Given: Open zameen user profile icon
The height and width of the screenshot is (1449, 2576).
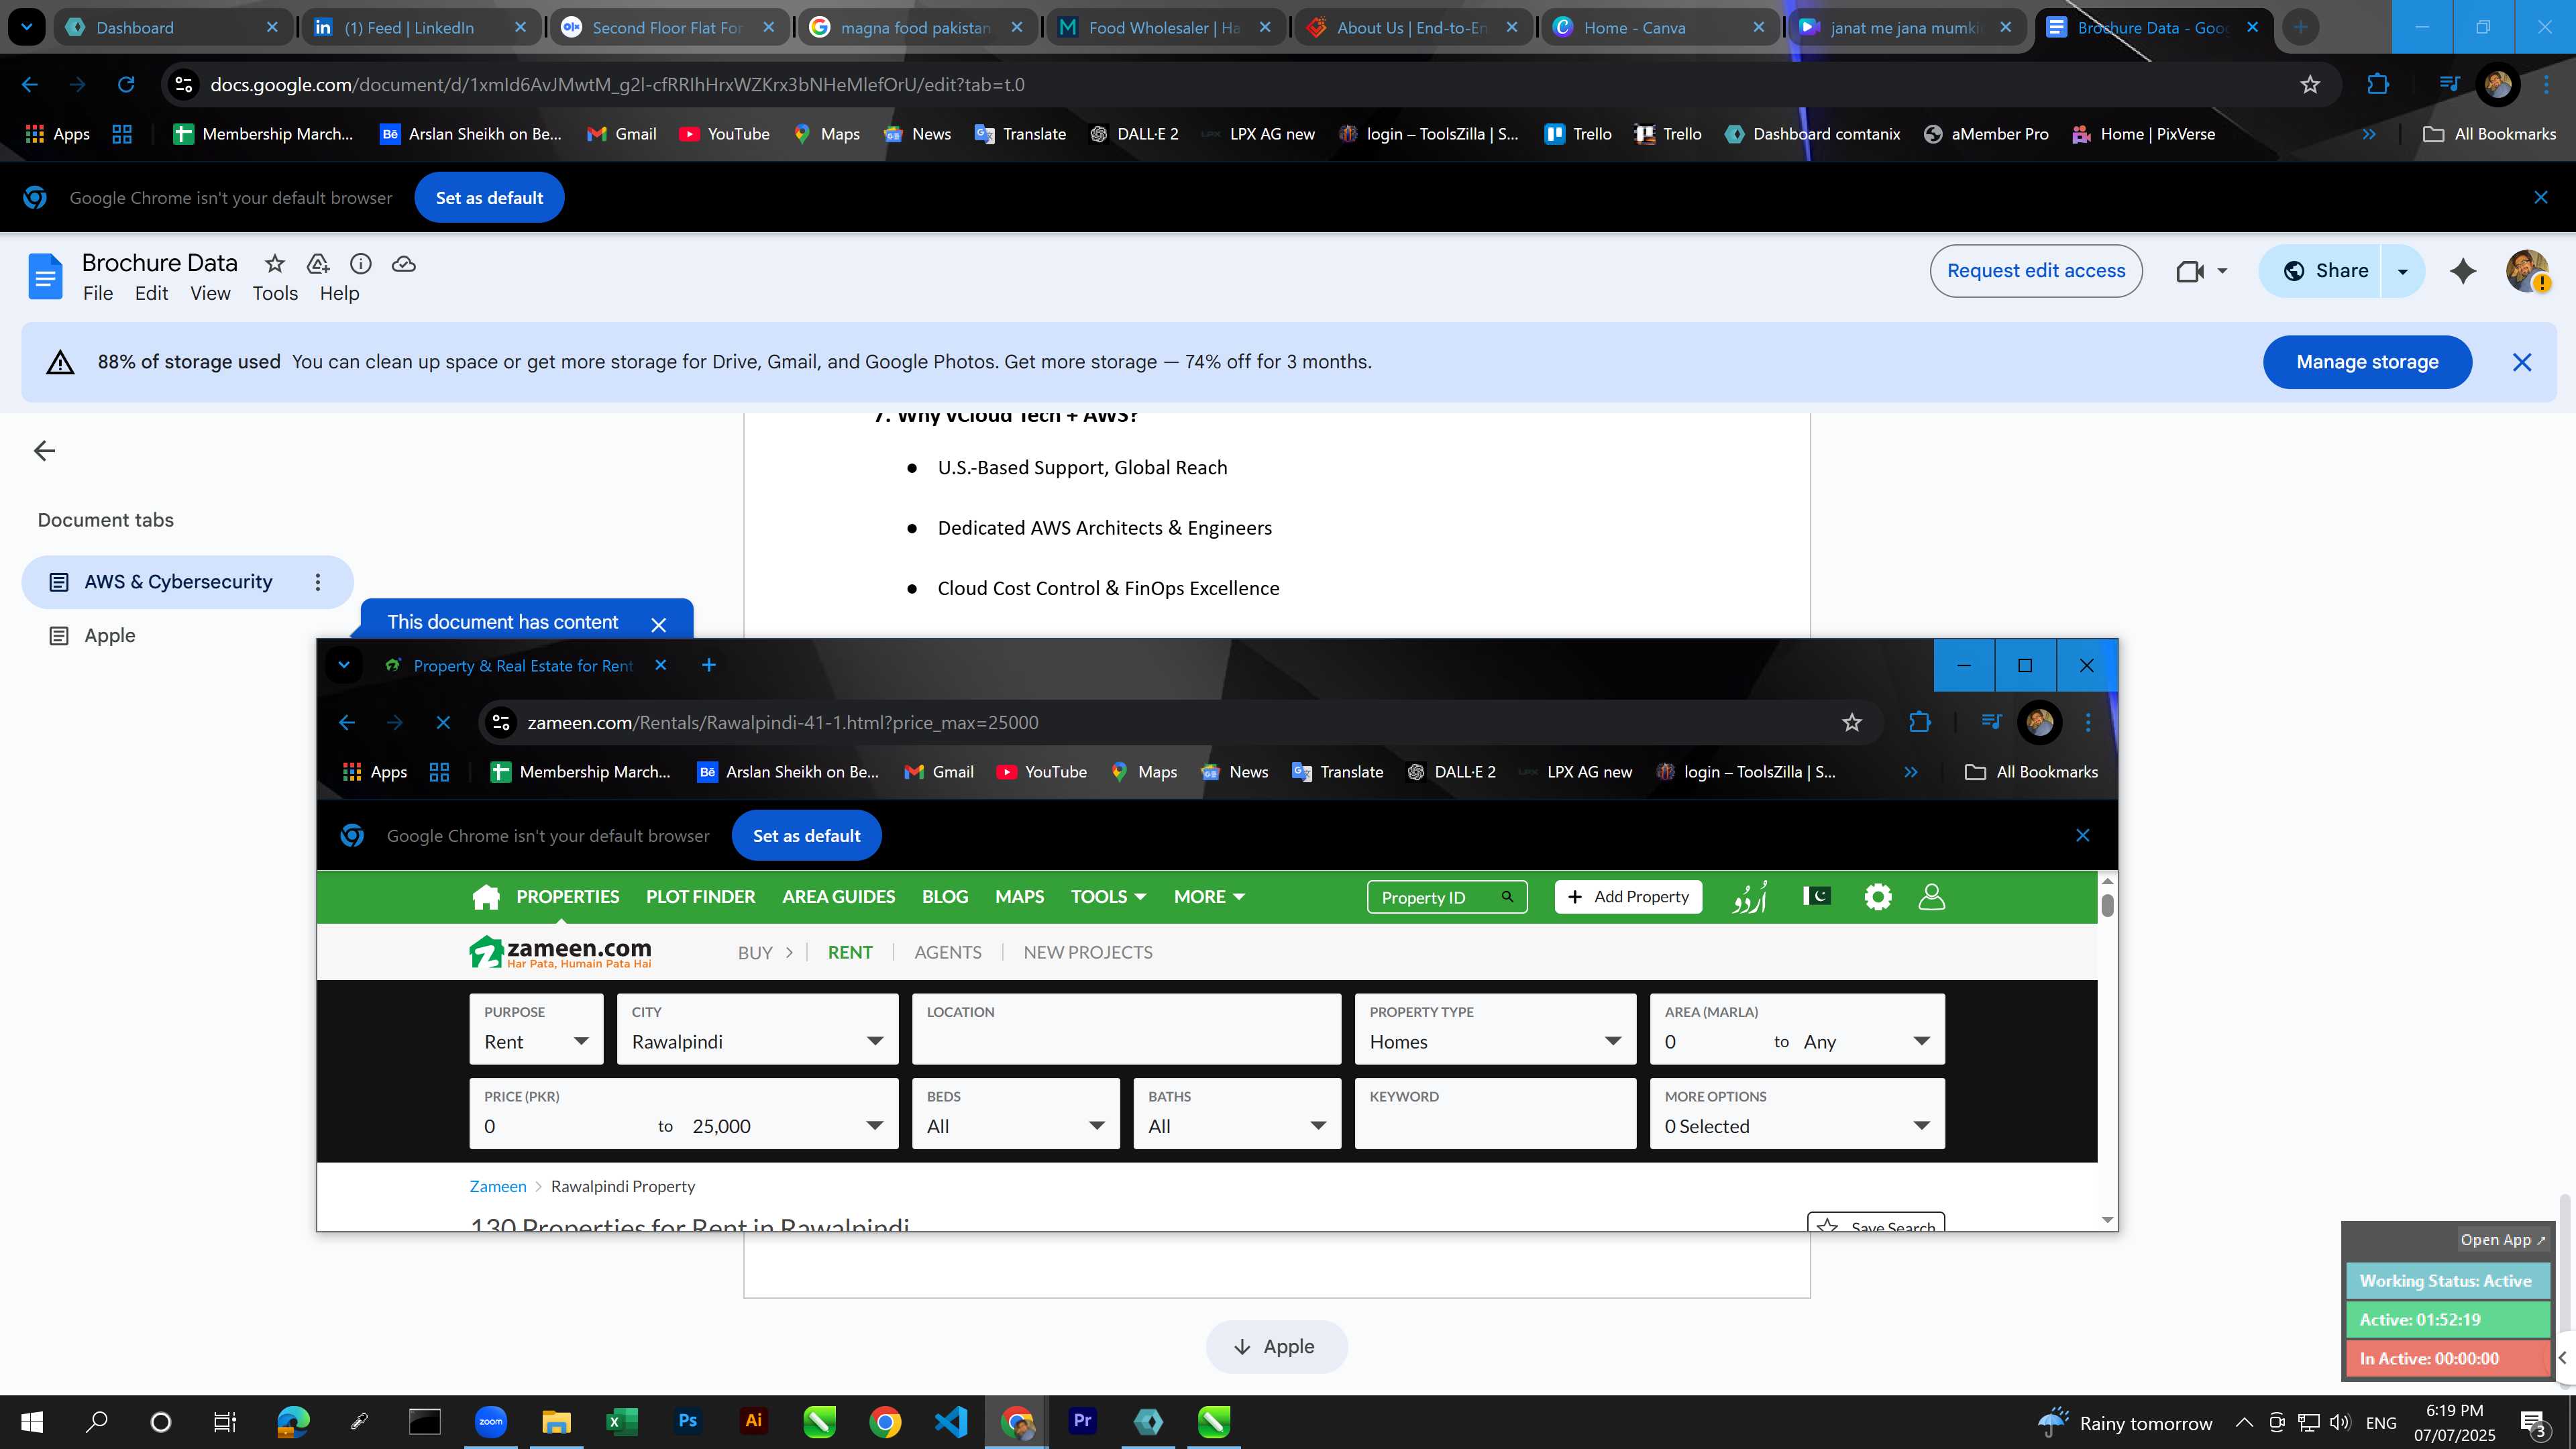Looking at the screenshot, I should pos(1932,897).
